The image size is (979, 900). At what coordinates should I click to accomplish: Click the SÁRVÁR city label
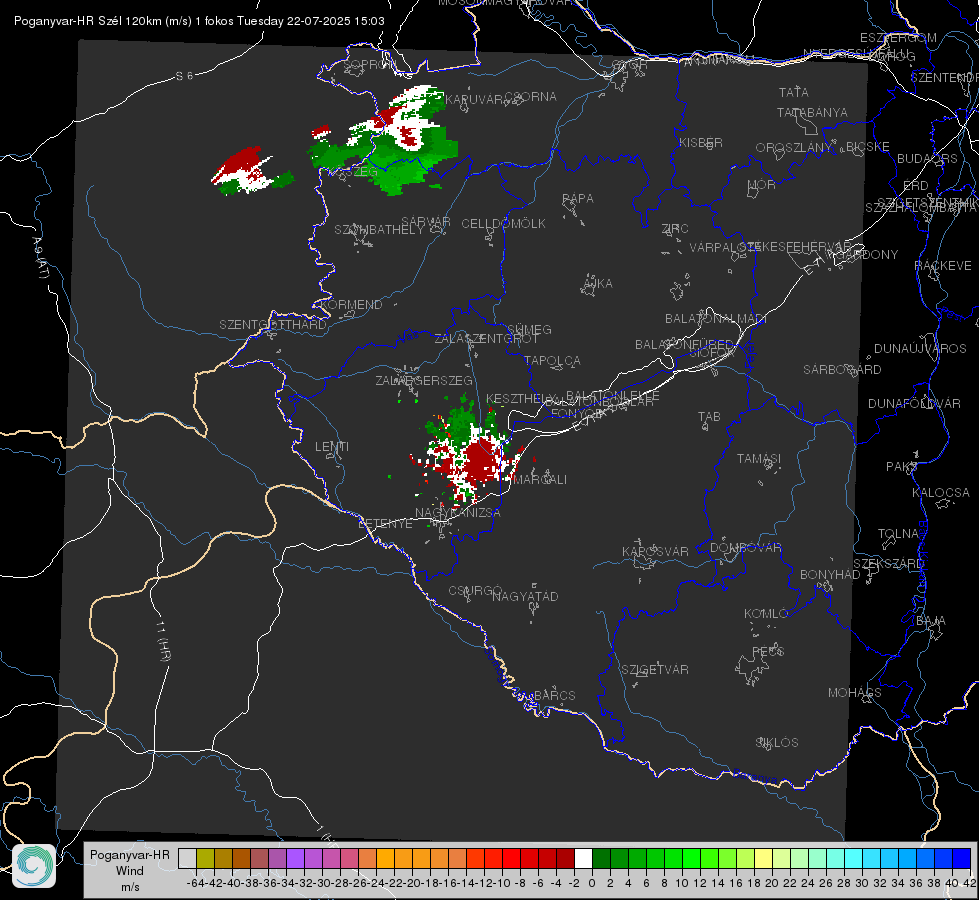point(426,222)
